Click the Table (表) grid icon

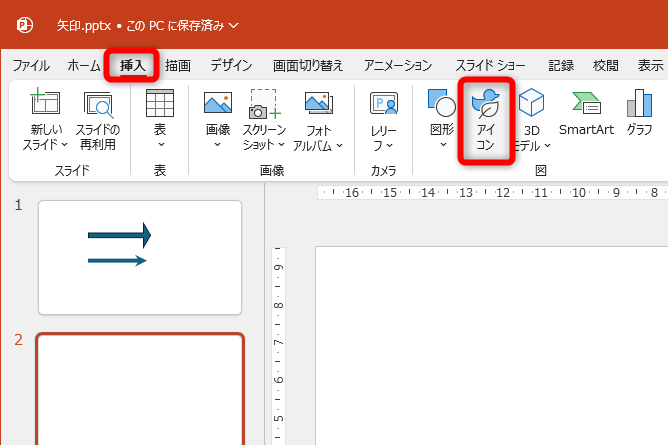click(x=160, y=103)
